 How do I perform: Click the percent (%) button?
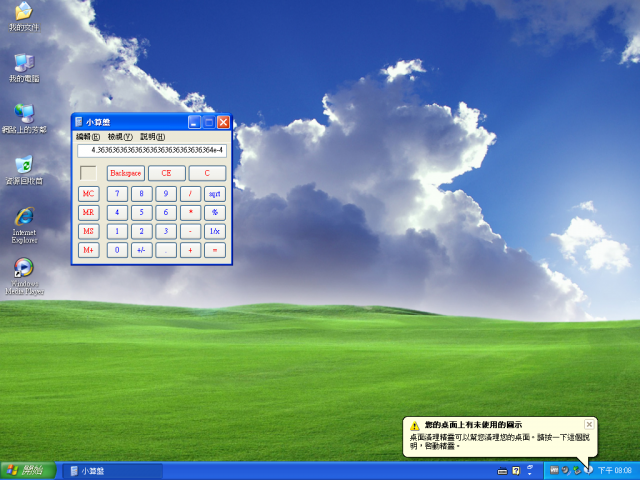click(215, 212)
